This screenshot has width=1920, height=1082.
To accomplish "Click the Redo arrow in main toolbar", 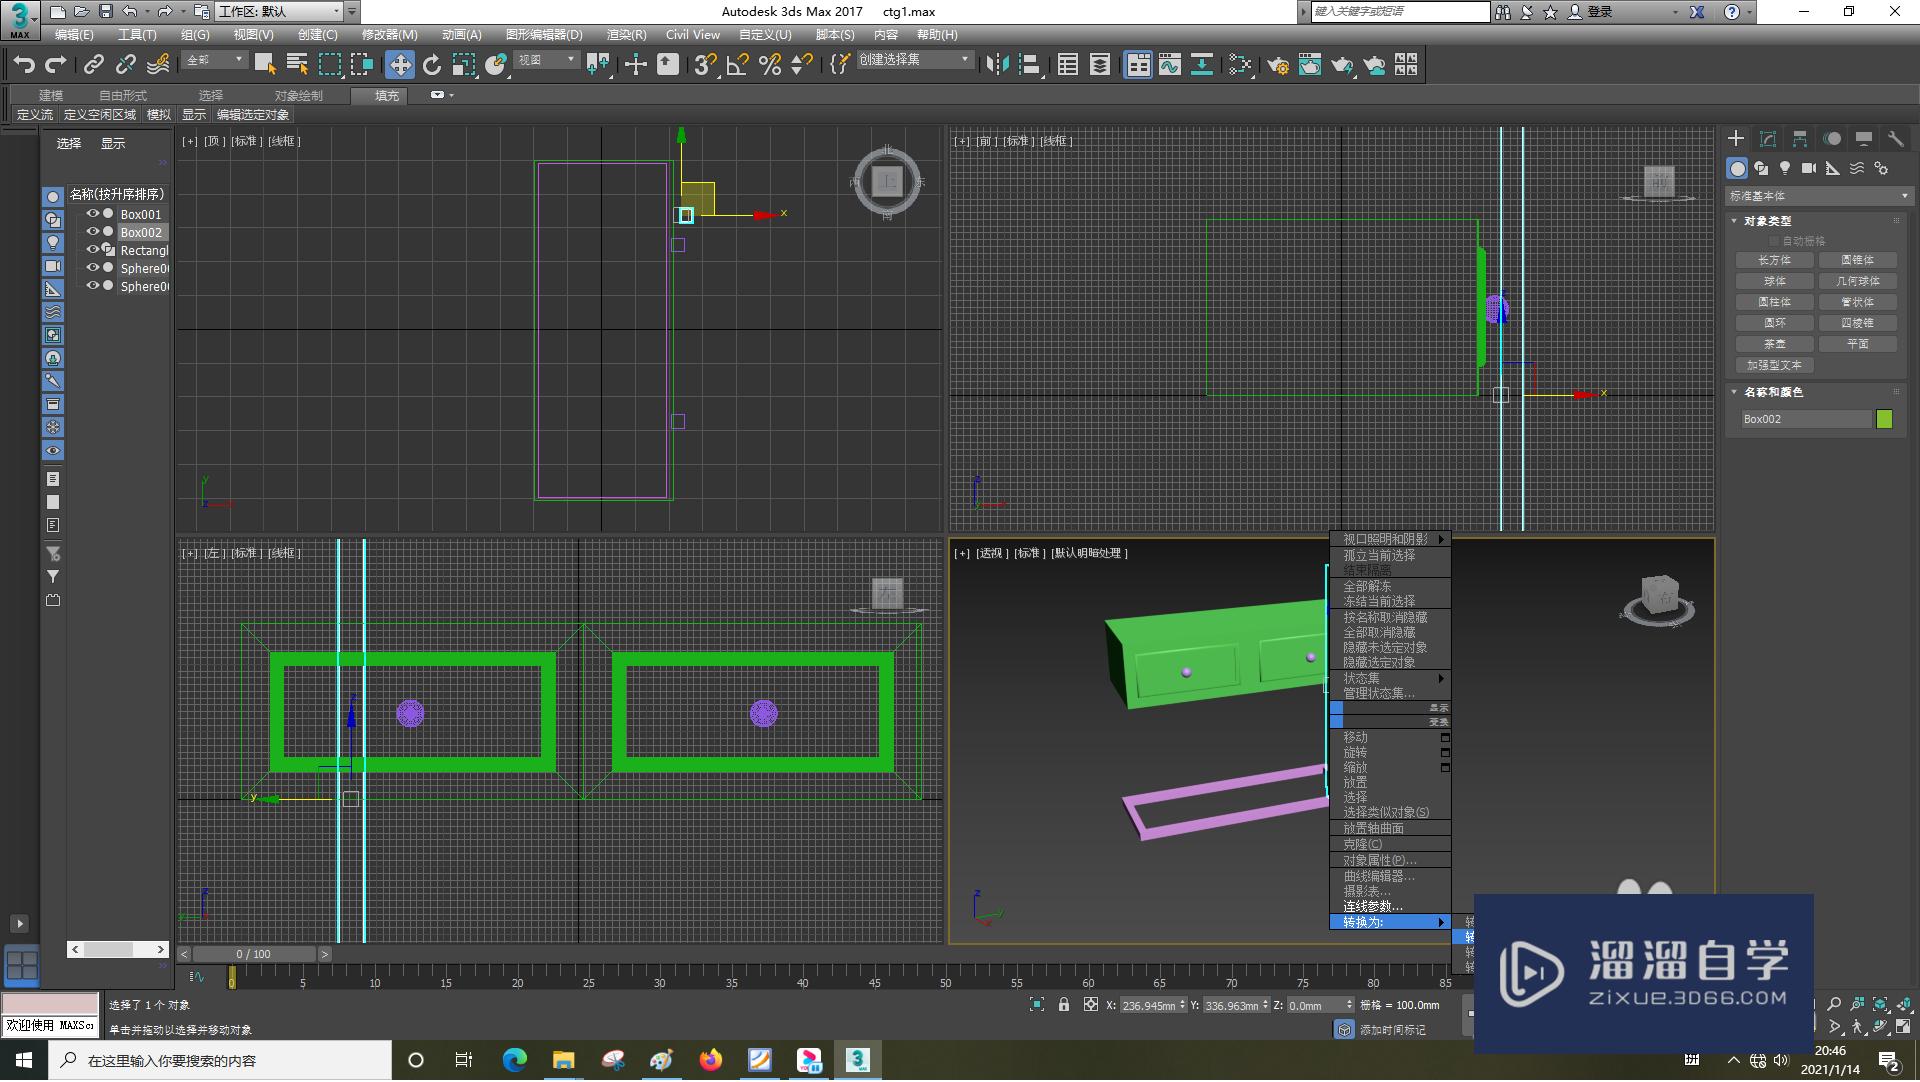I will pyautogui.click(x=56, y=65).
